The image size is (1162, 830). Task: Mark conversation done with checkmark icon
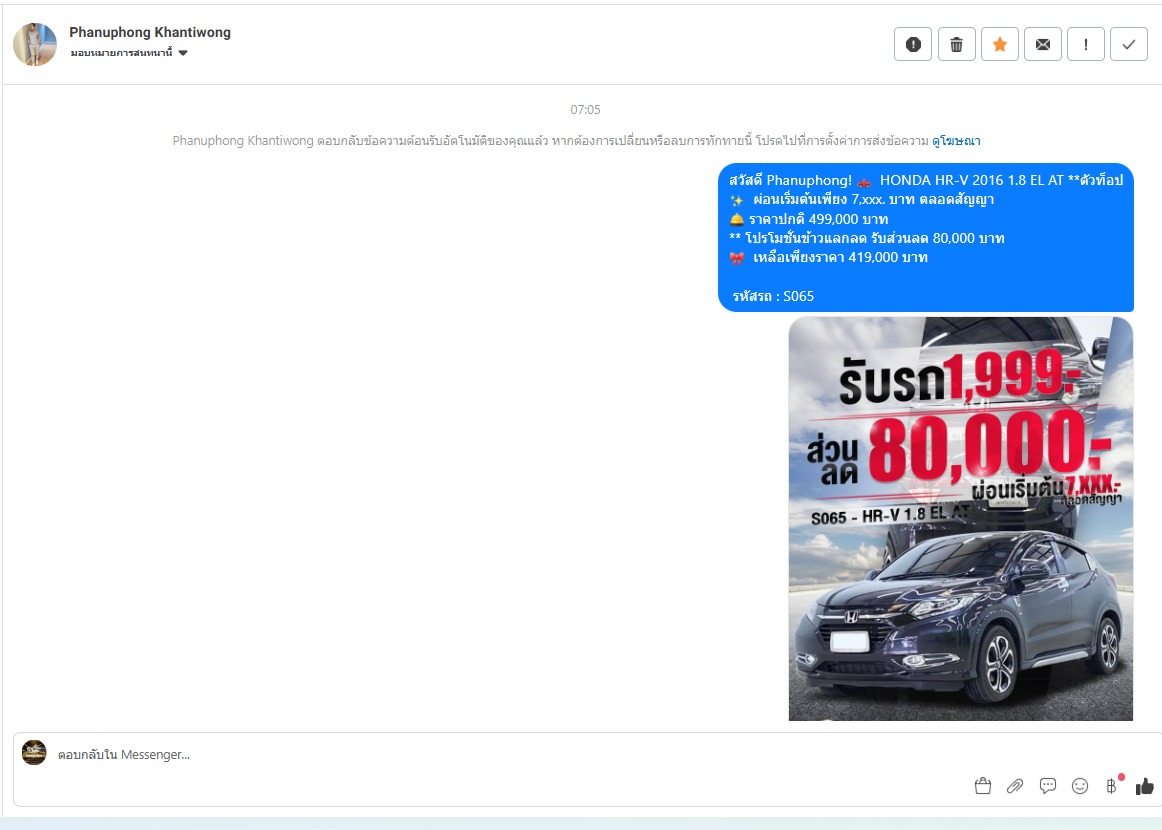coord(1129,44)
